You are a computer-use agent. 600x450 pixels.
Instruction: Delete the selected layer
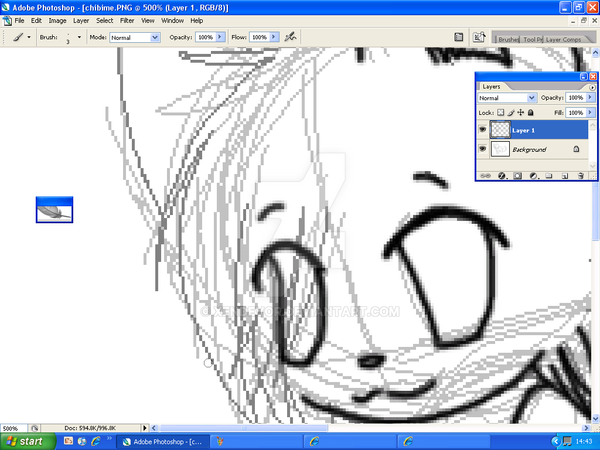pos(580,176)
